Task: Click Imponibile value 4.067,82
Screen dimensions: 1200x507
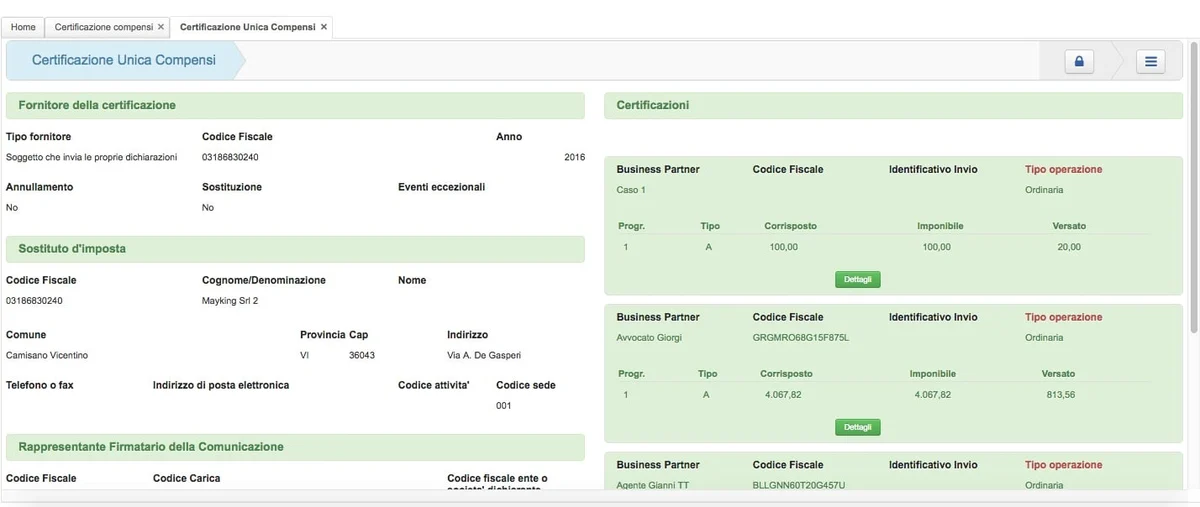Action: [x=932, y=395]
